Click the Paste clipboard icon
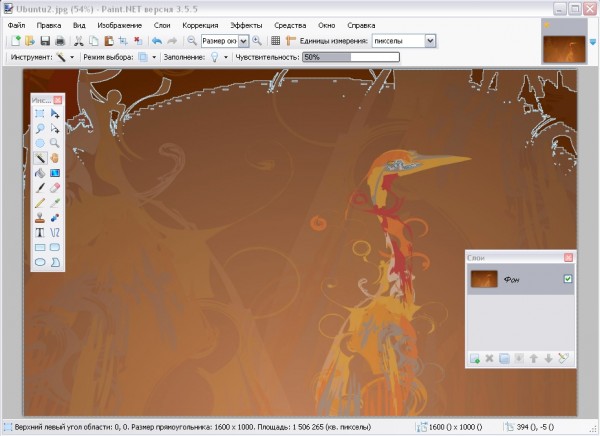600x436 pixels. click(109, 41)
